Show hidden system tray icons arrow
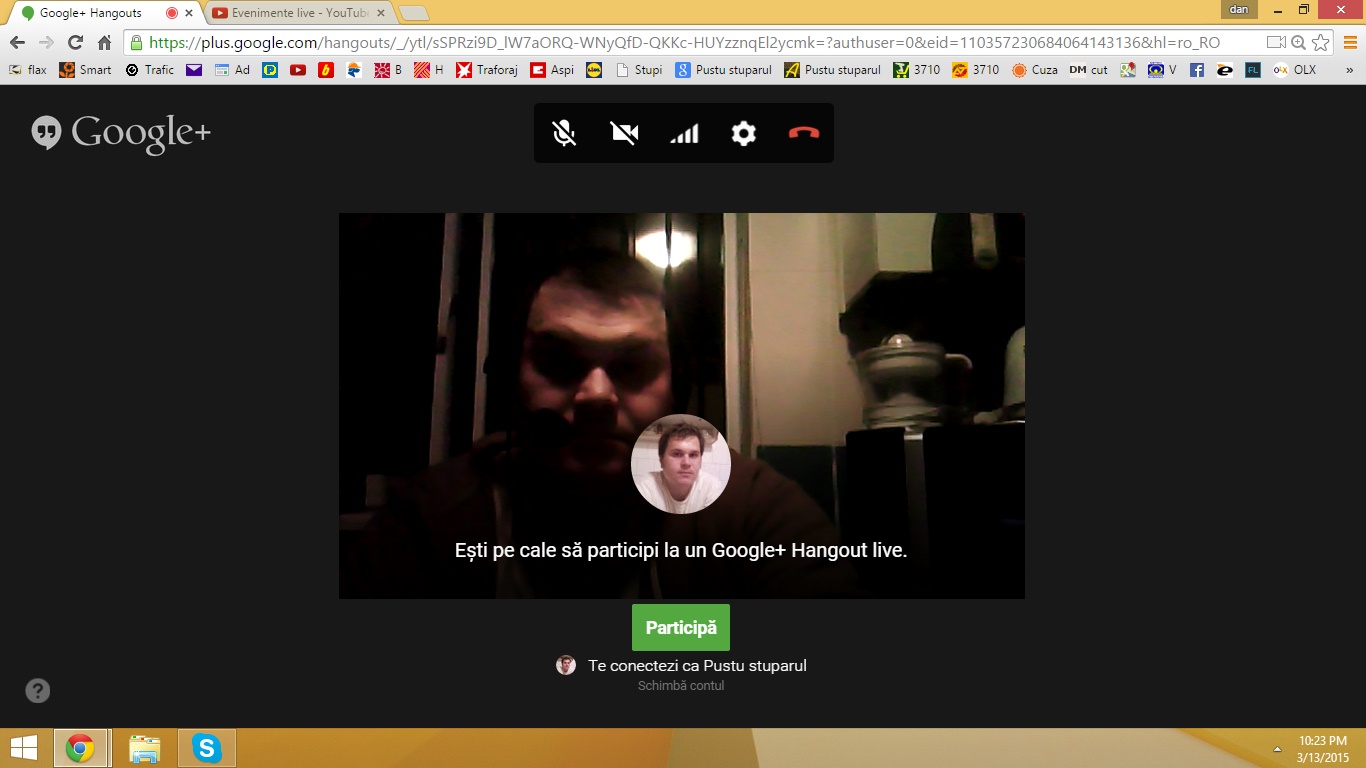1366x768 pixels. (x=1277, y=749)
